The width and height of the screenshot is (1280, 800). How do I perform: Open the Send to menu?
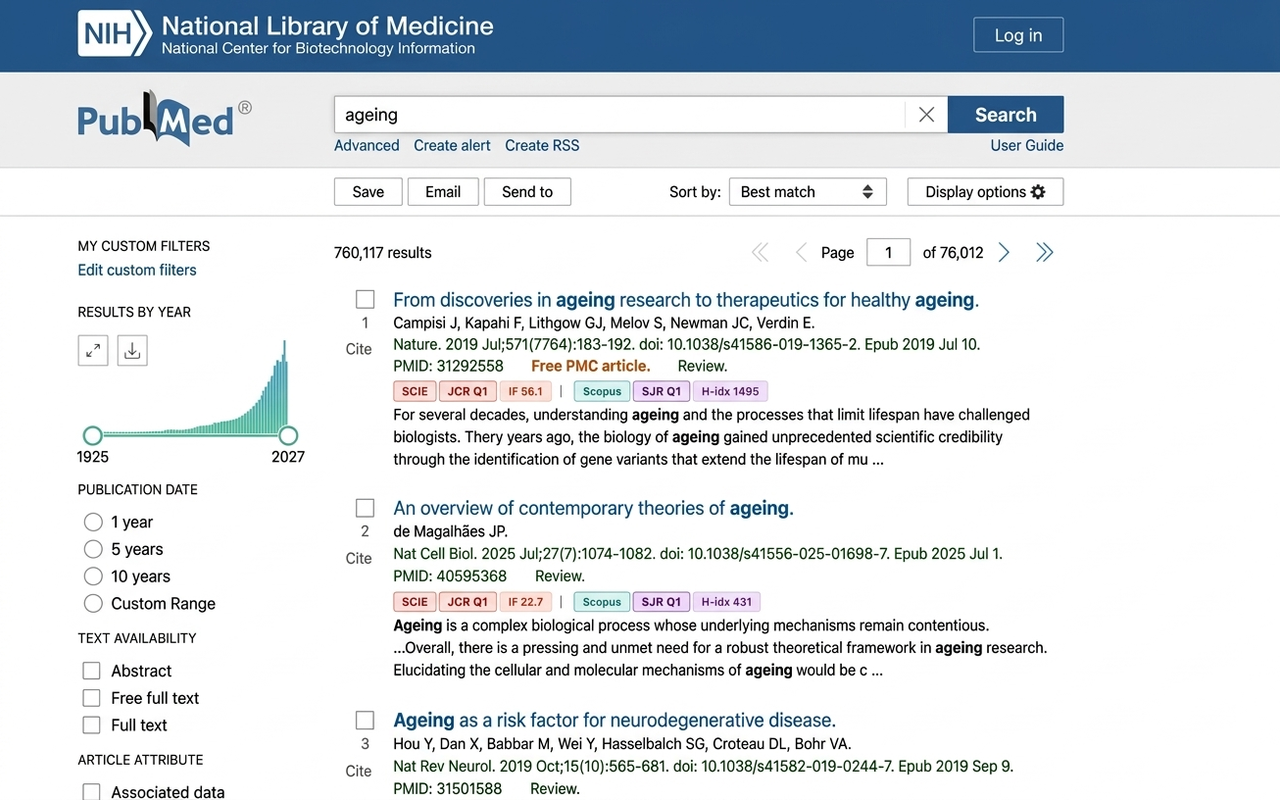527,192
